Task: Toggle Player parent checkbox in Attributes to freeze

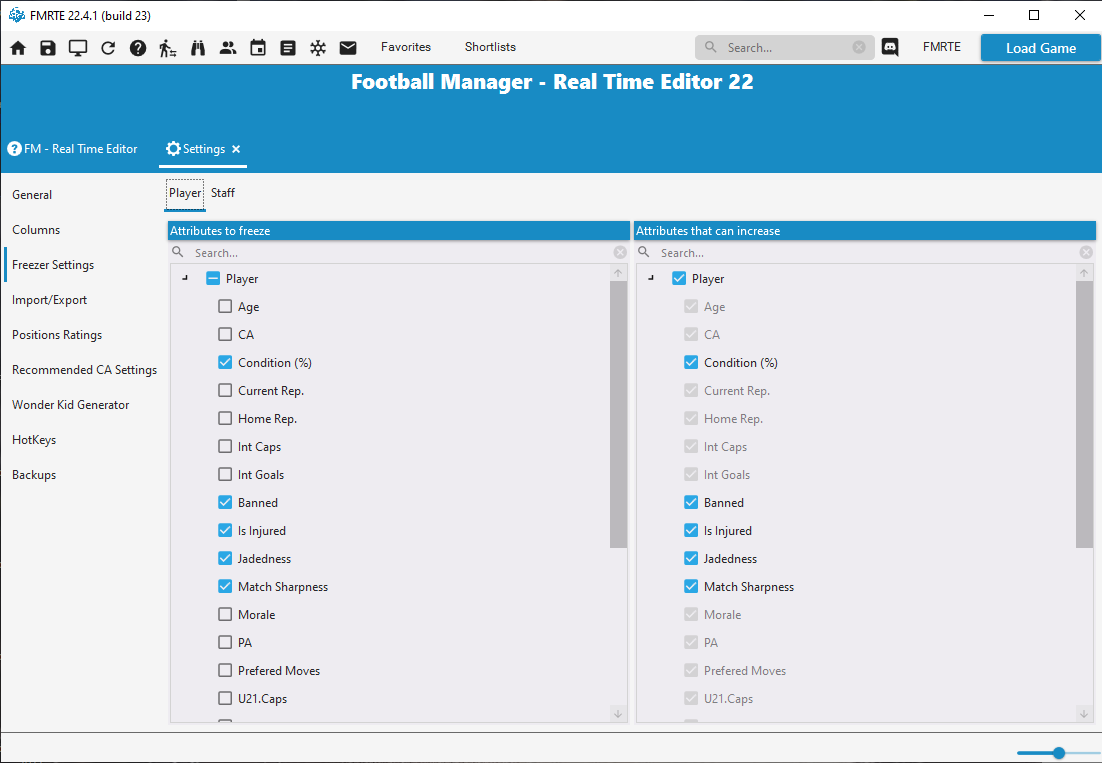Action: 213,278
